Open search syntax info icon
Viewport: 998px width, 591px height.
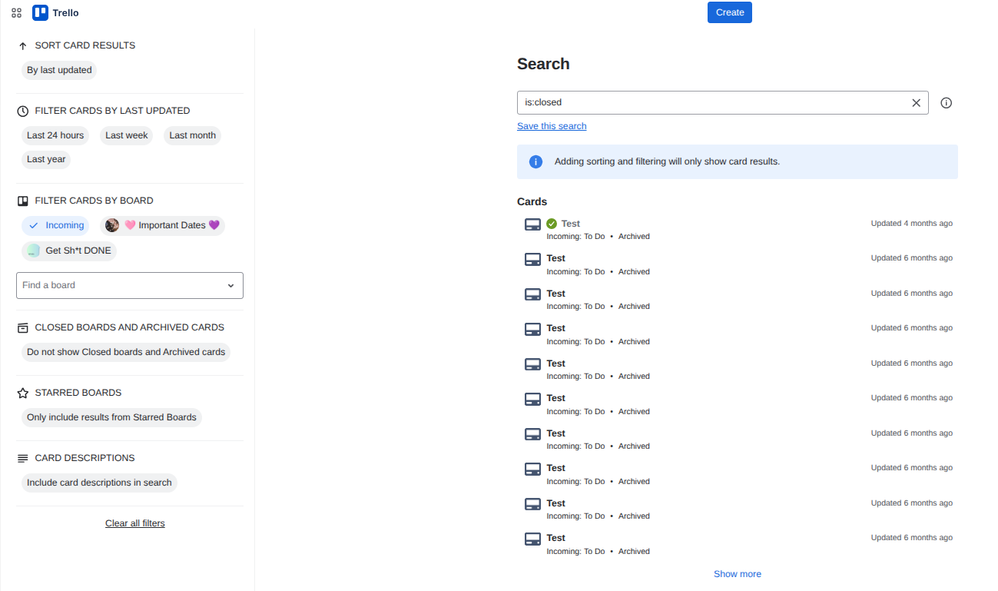pos(946,102)
